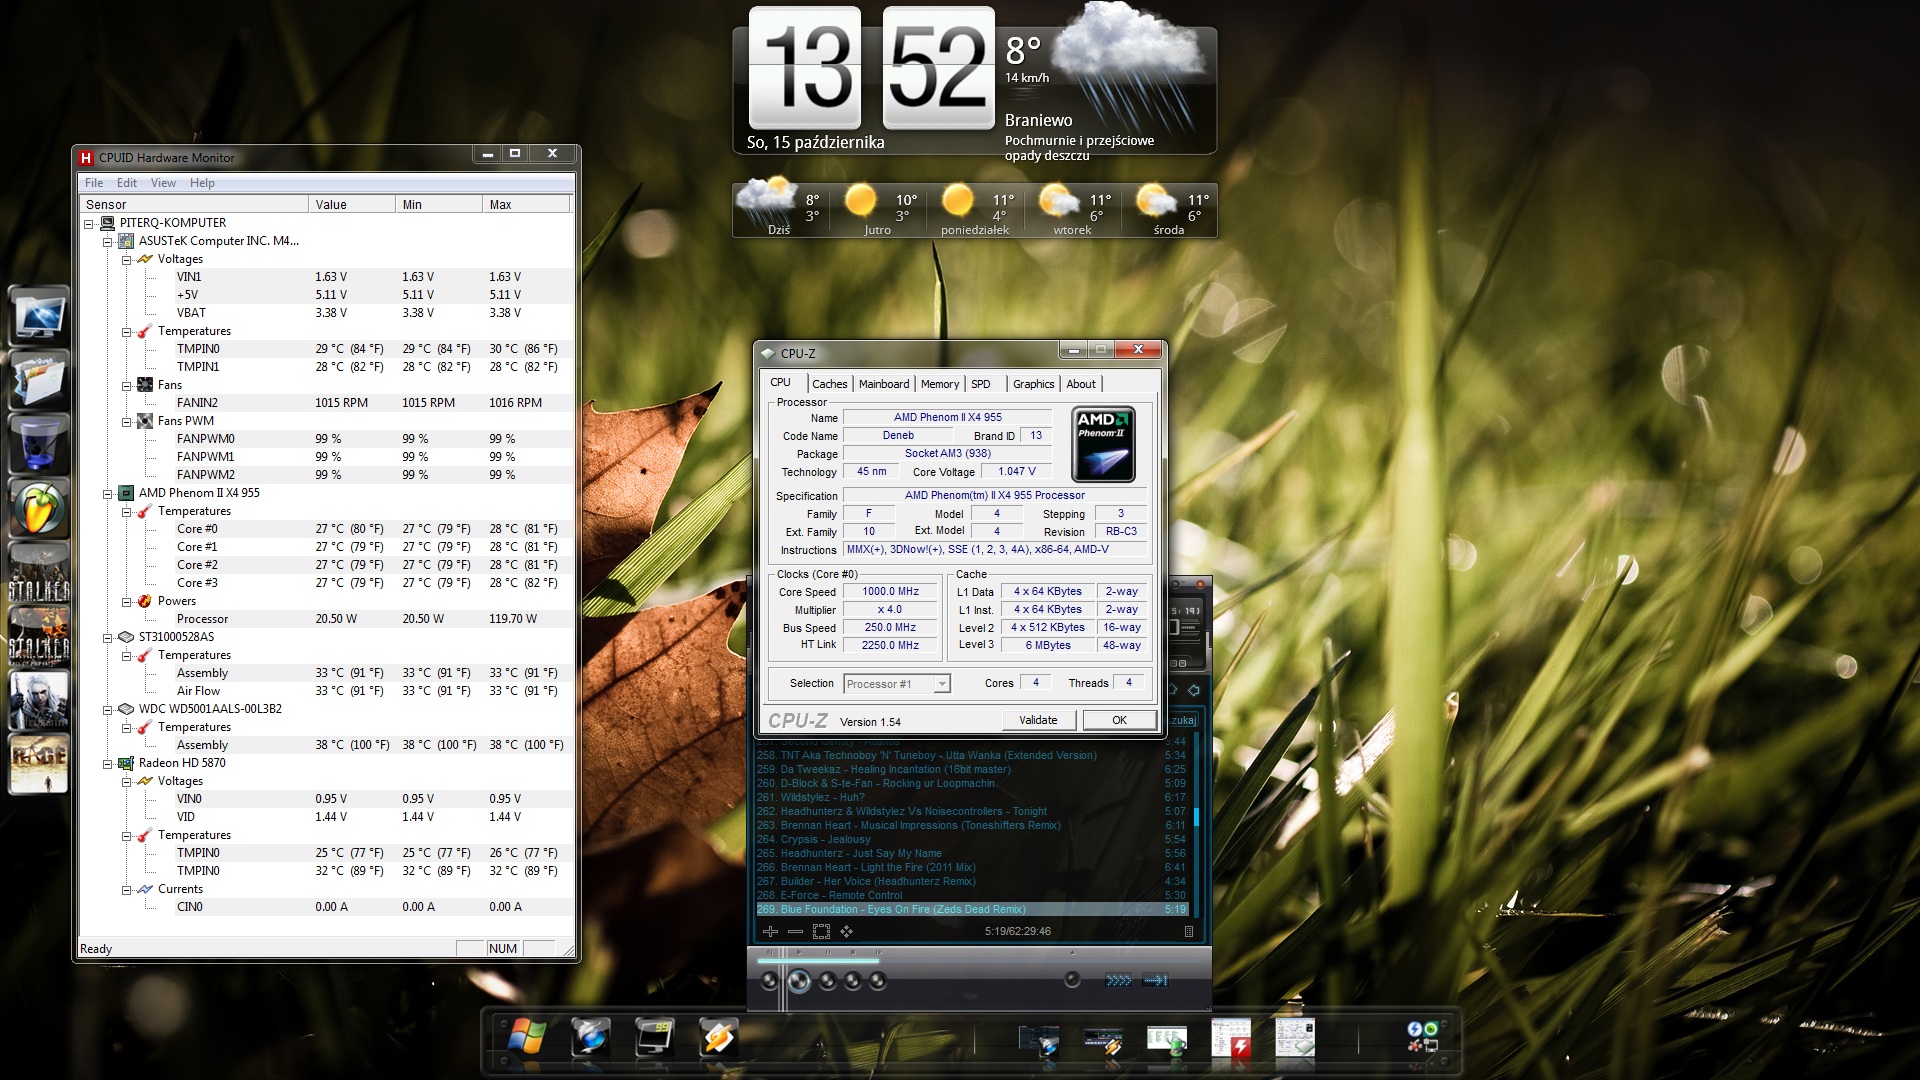Open the File menu in HWMonitor
Image resolution: width=1920 pixels, height=1080 pixels.
tap(94, 183)
